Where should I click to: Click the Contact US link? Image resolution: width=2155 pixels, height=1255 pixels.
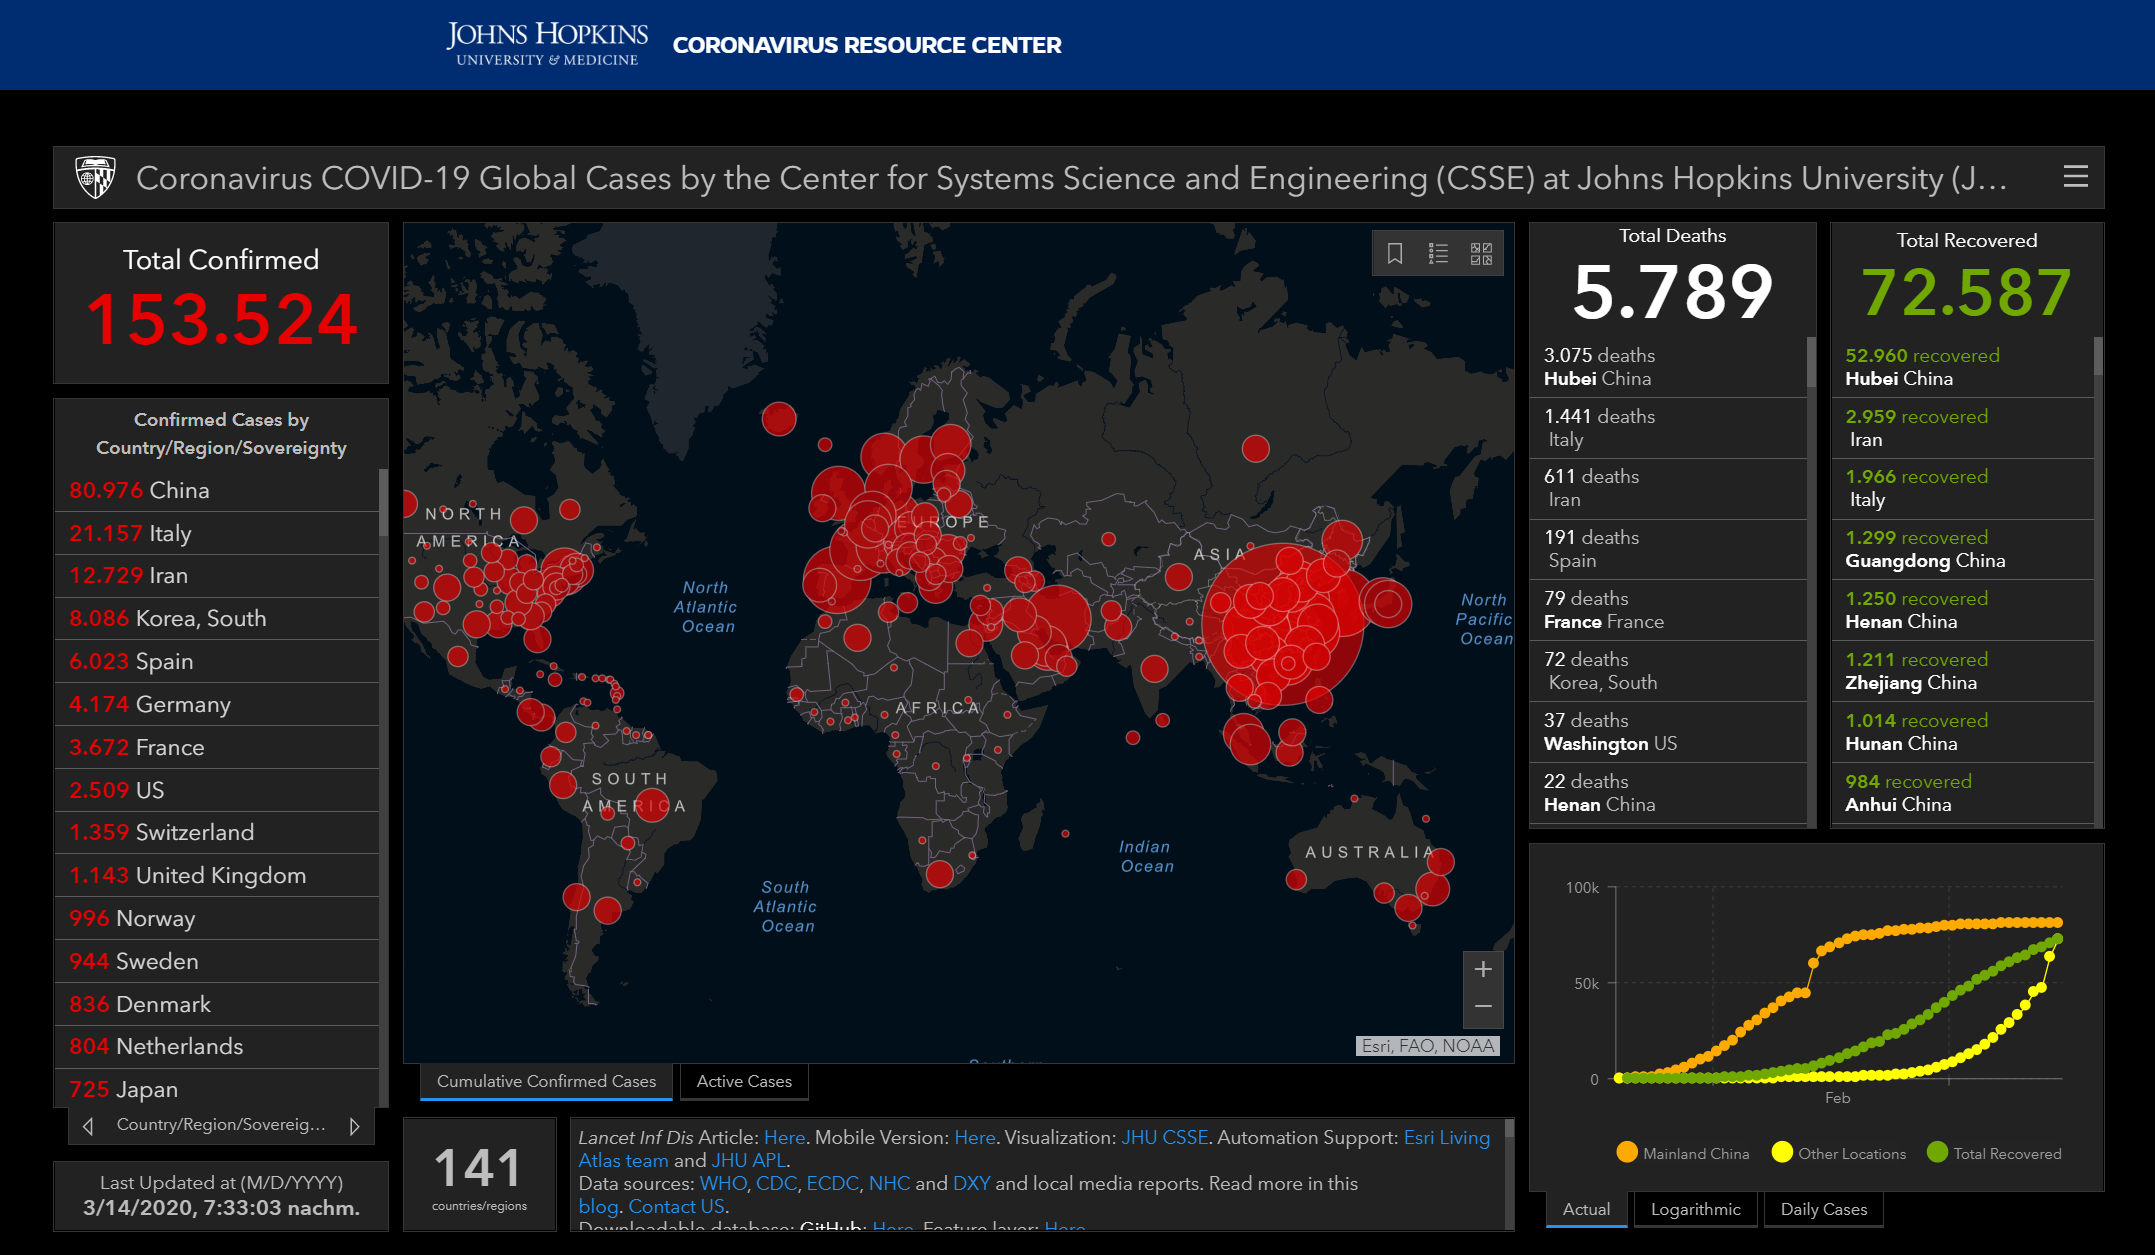coord(676,1206)
